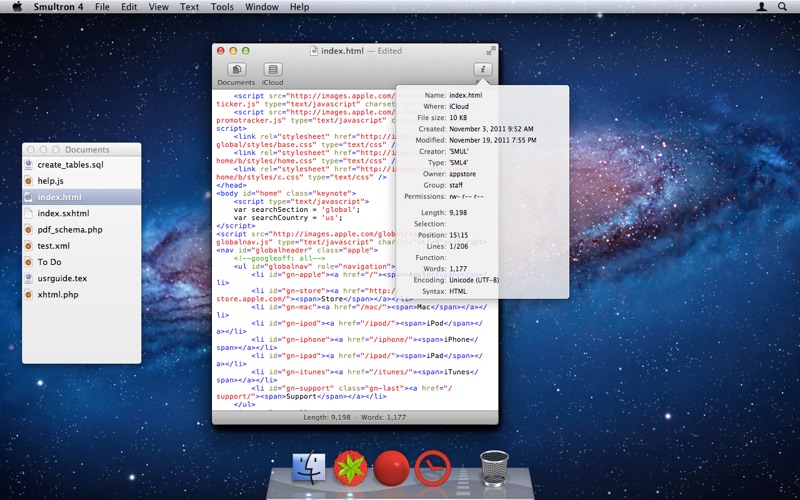Click the Where value iCloud in info popover
The height and width of the screenshot is (500, 800).
(459, 107)
